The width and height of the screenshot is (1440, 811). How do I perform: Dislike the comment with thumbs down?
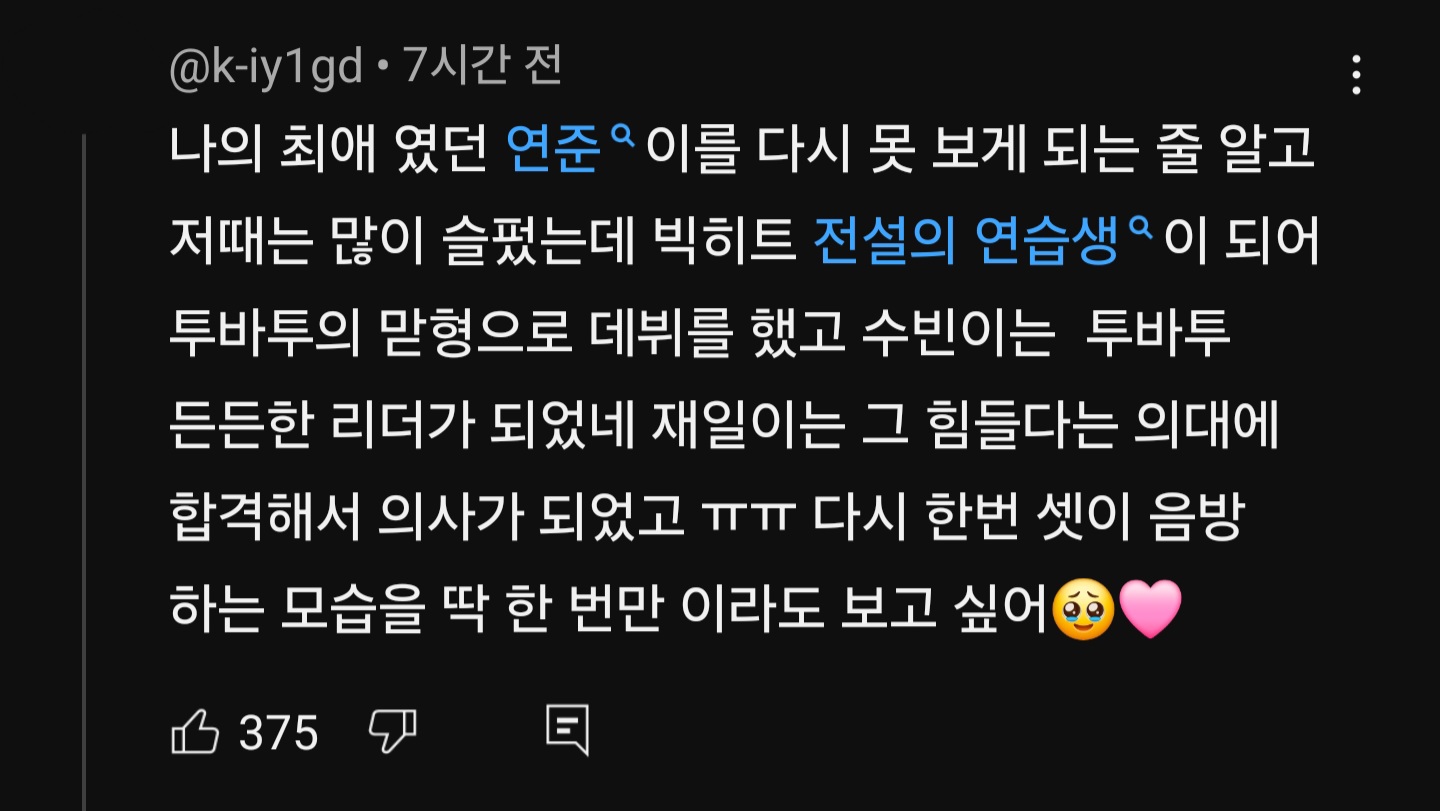pyautogui.click(x=392, y=732)
